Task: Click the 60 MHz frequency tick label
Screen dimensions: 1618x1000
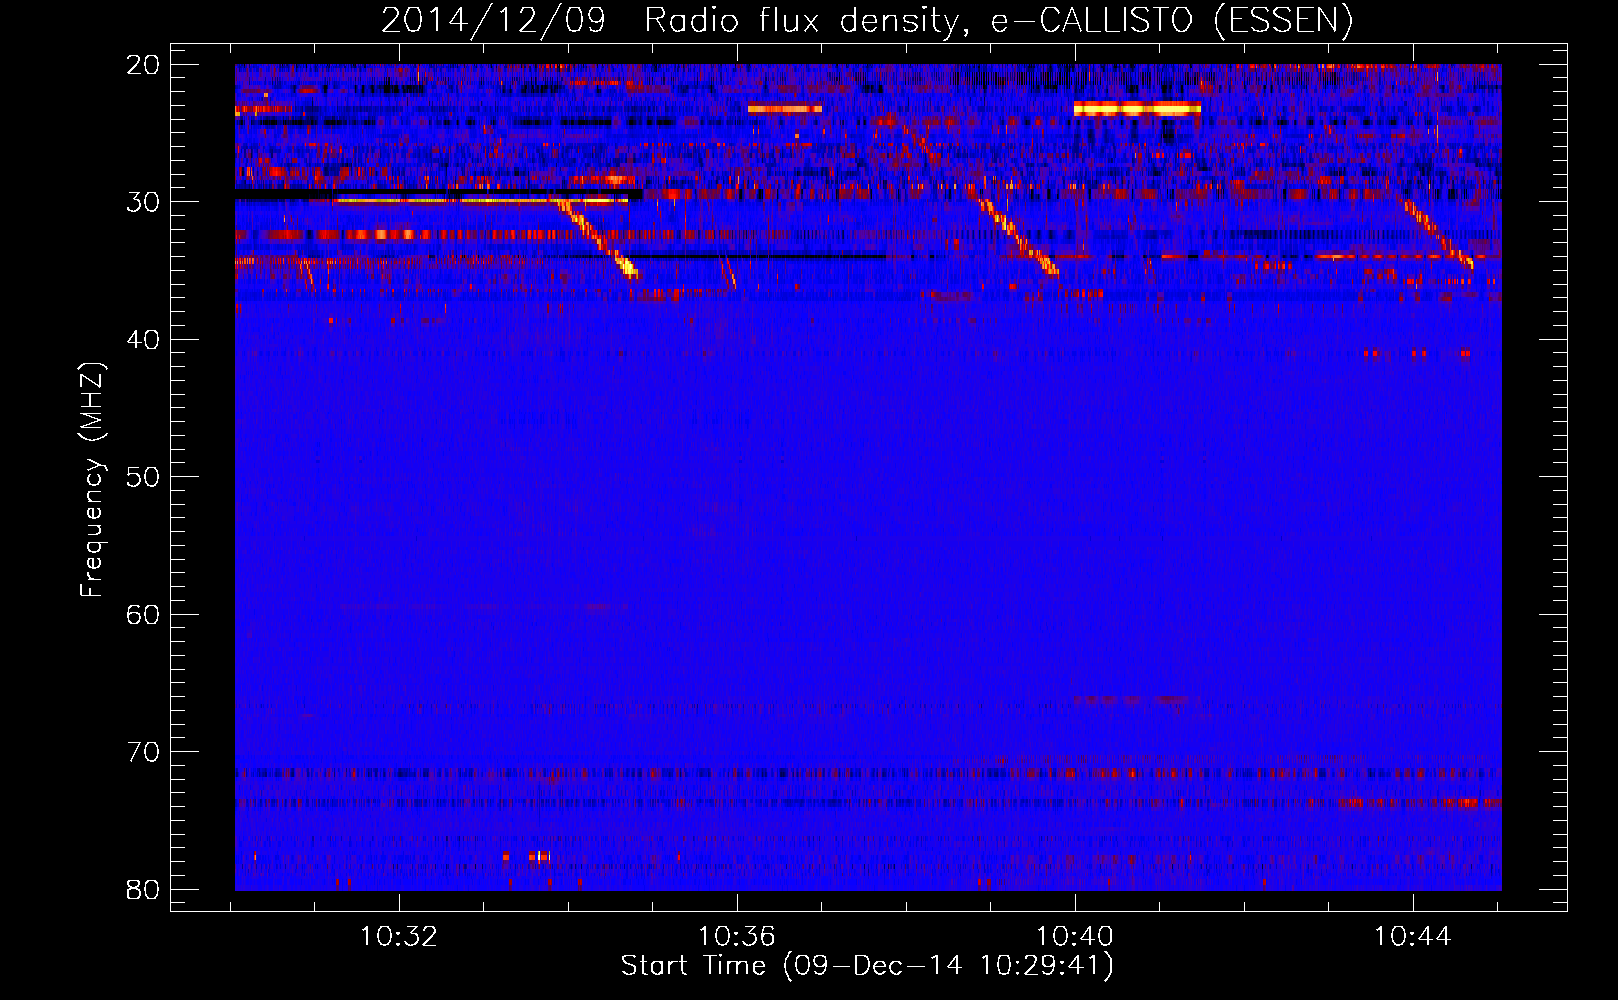Action: [x=143, y=614]
